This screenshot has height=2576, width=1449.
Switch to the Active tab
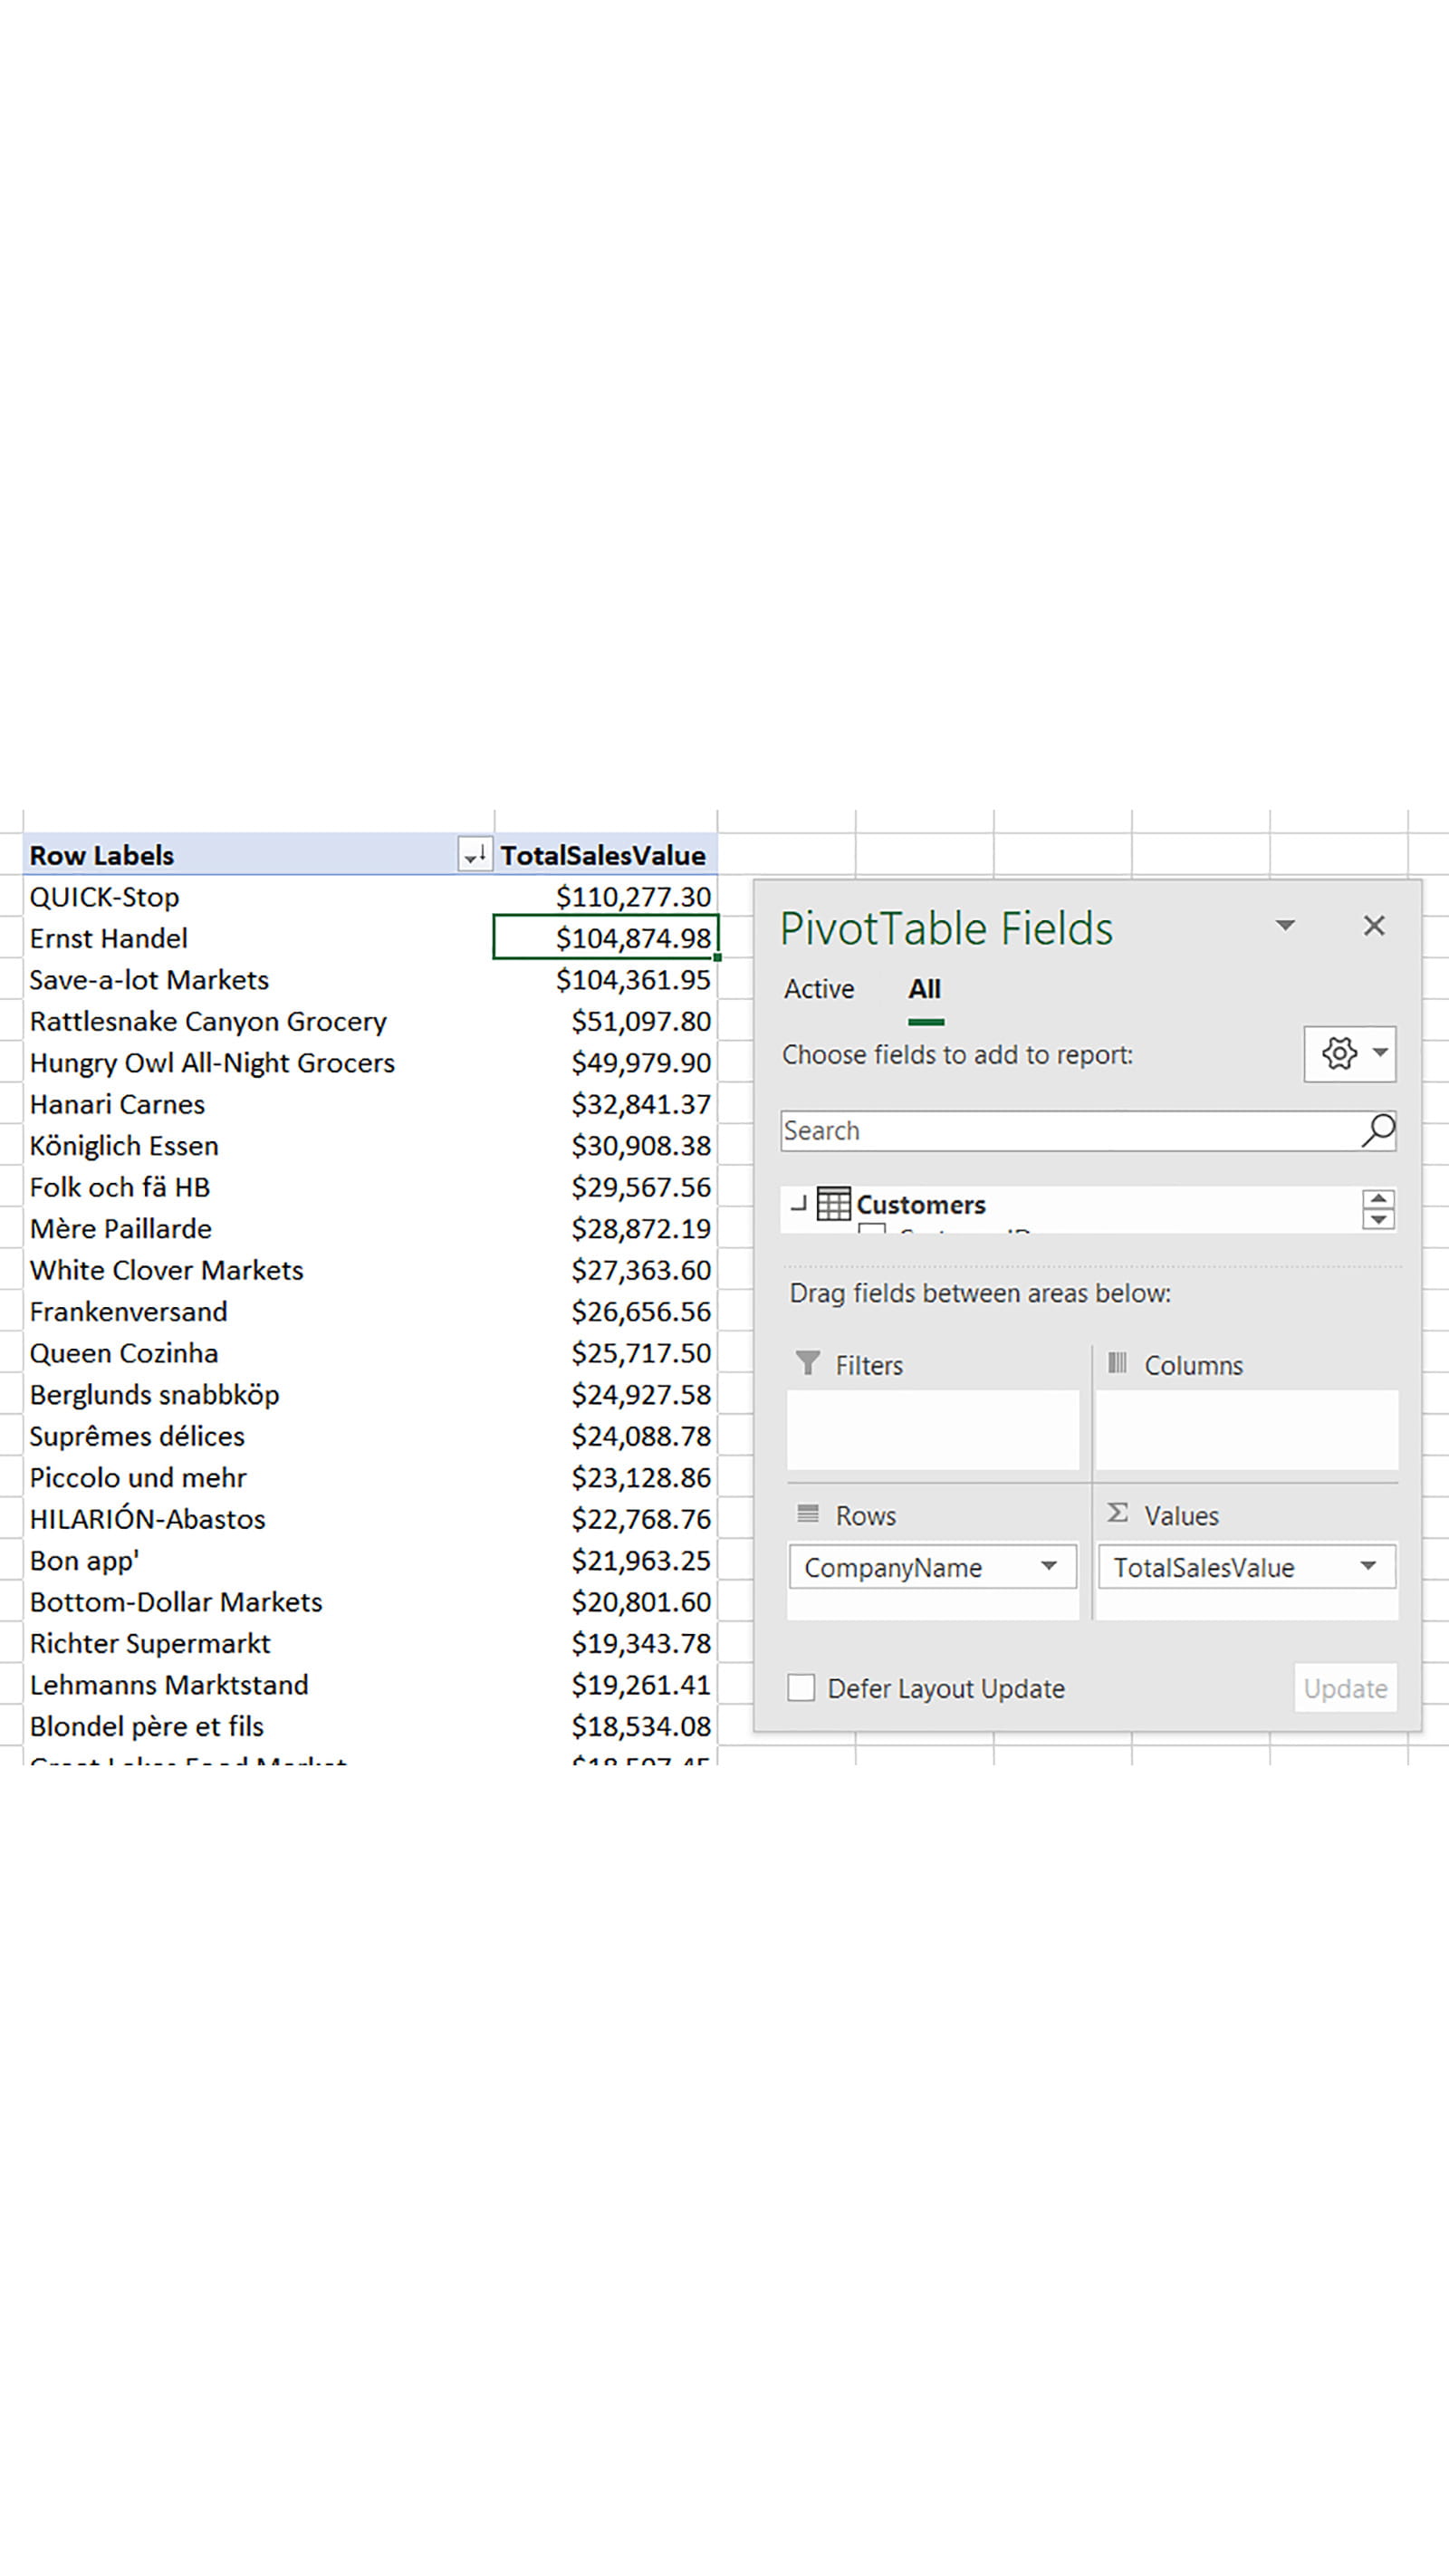(819, 989)
